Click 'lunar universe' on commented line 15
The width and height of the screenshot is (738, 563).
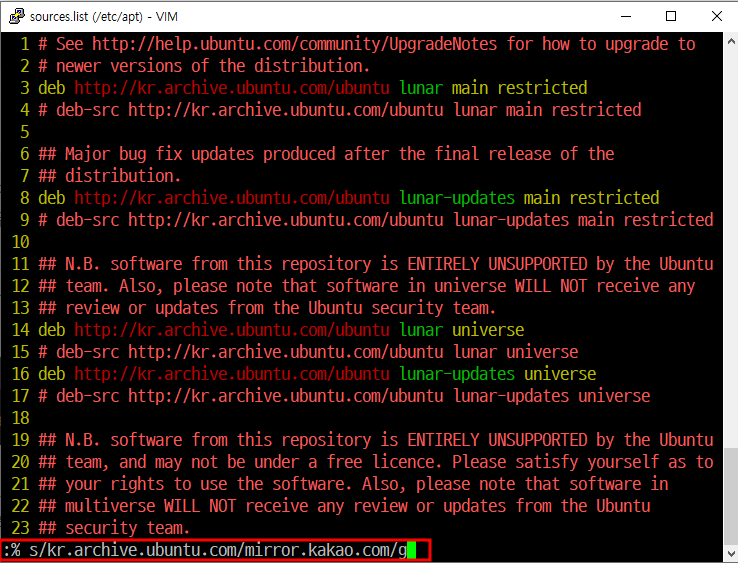click(x=516, y=352)
